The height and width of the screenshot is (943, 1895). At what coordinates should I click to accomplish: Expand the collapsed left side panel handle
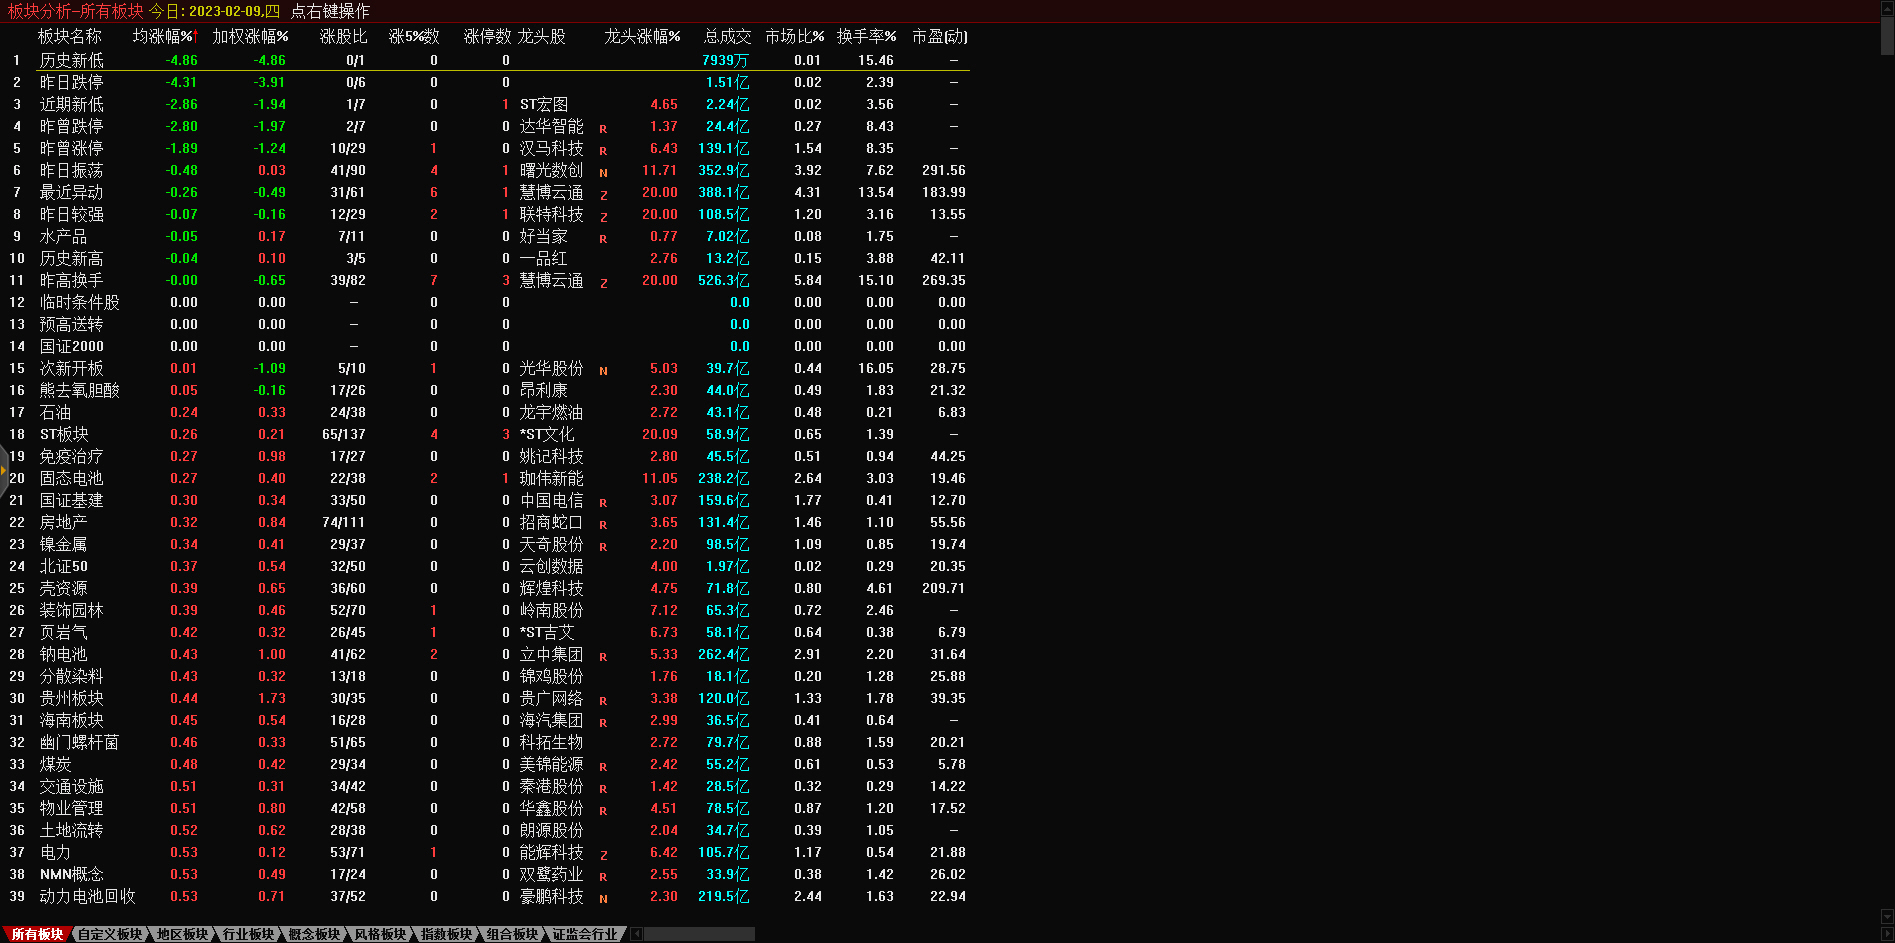point(4,469)
